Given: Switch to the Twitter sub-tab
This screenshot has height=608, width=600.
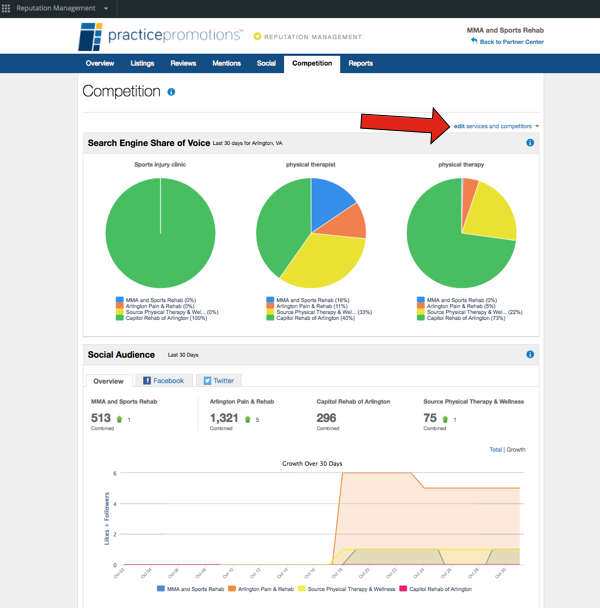Looking at the screenshot, I should click(x=219, y=380).
